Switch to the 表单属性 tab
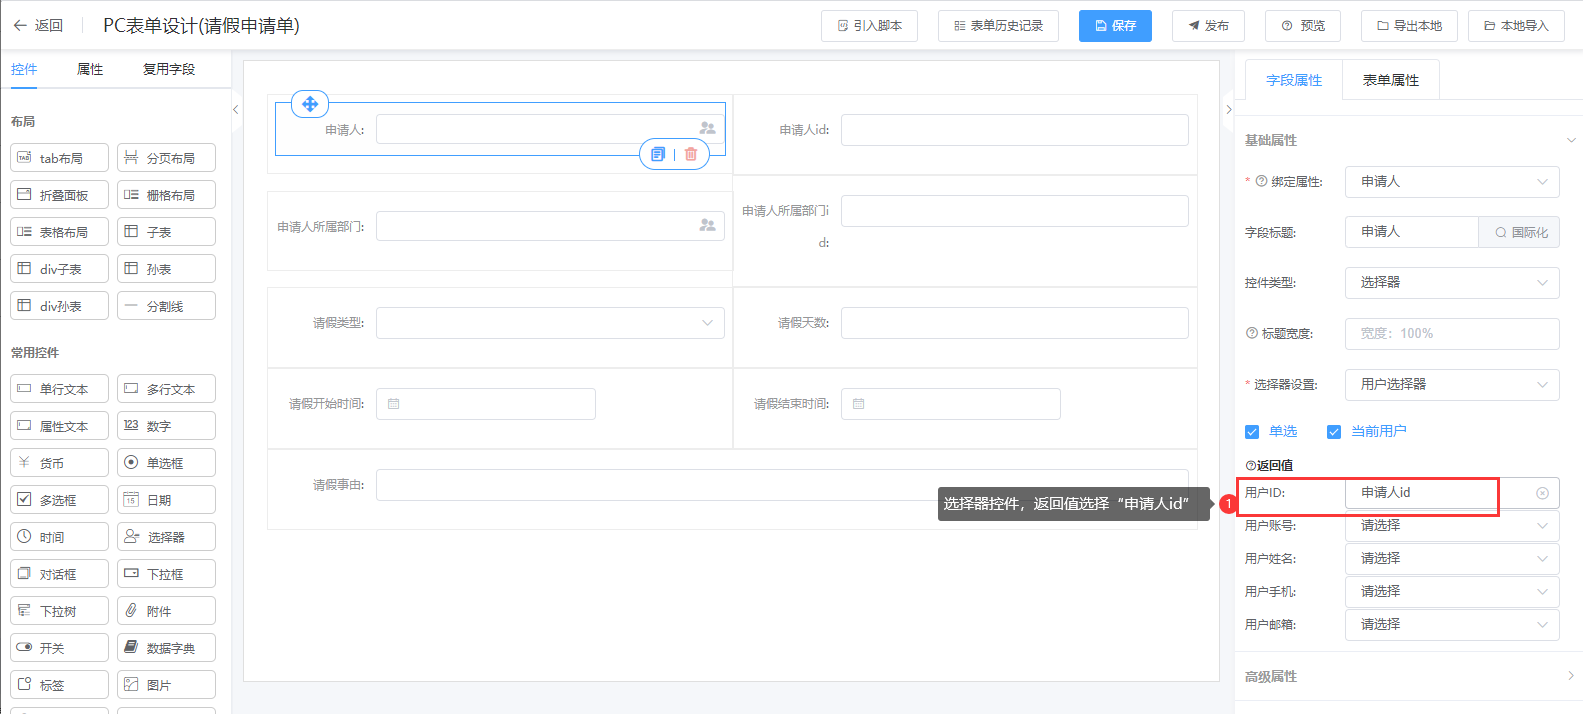 click(x=1390, y=80)
